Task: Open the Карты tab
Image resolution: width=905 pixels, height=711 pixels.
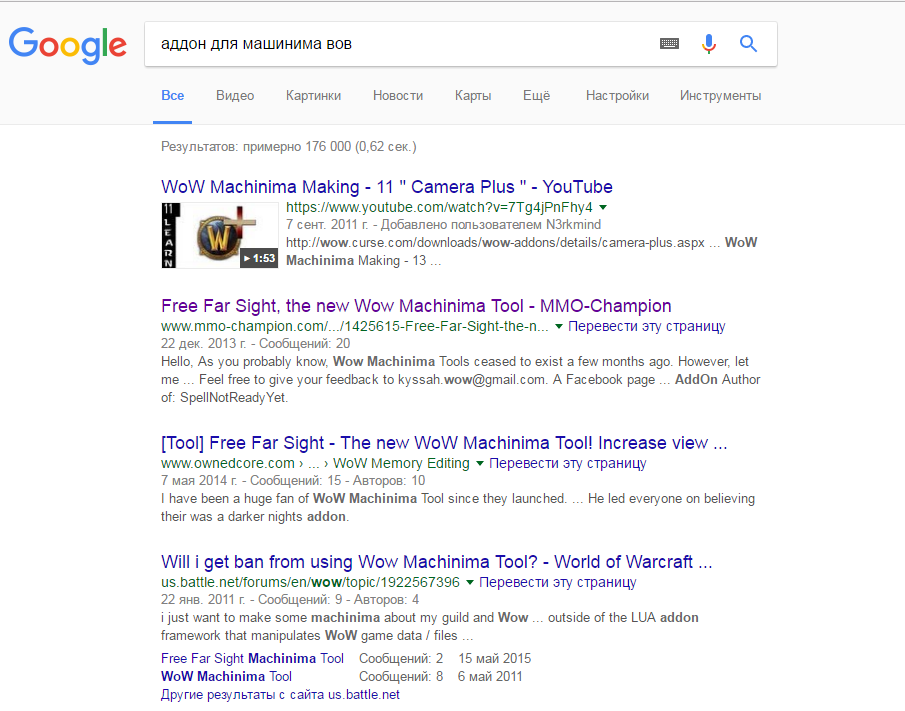Action: [473, 96]
